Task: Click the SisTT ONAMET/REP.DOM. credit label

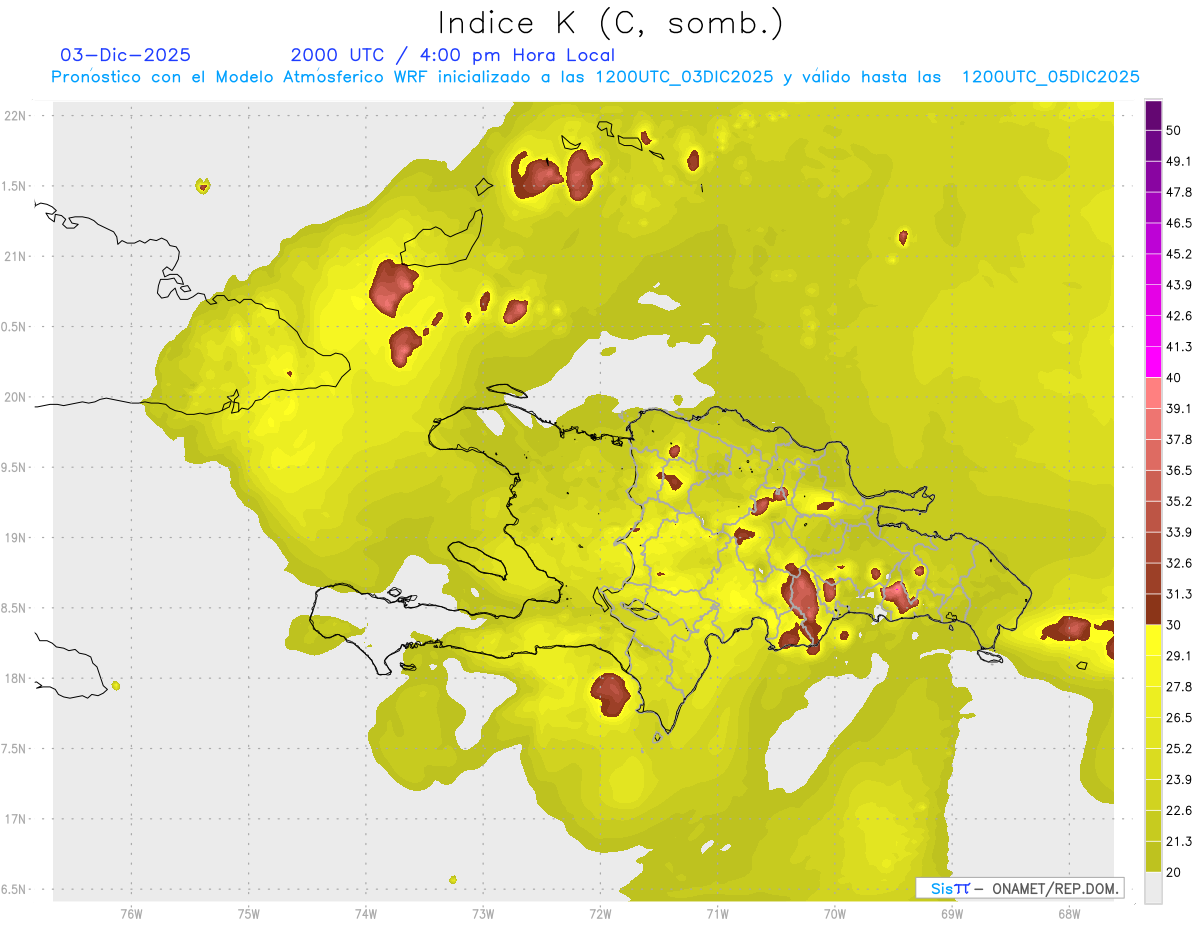Action: pos(1019,888)
